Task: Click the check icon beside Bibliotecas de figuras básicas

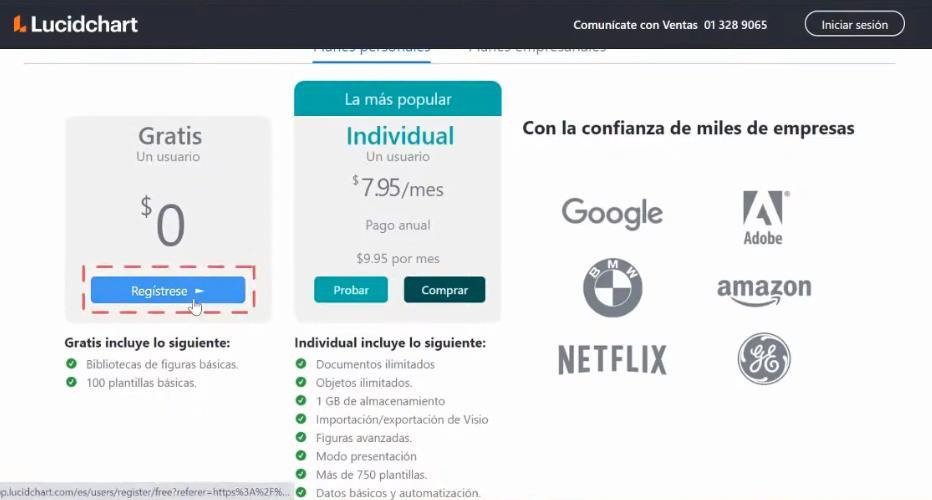Action: (x=71, y=363)
